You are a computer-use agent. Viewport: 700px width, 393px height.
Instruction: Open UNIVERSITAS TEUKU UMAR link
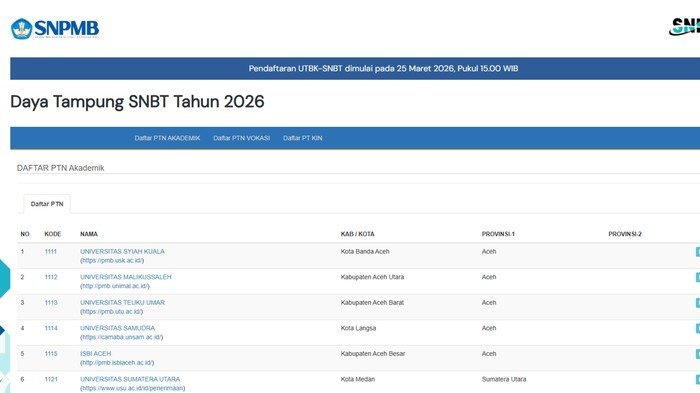[x=122, y=302]
